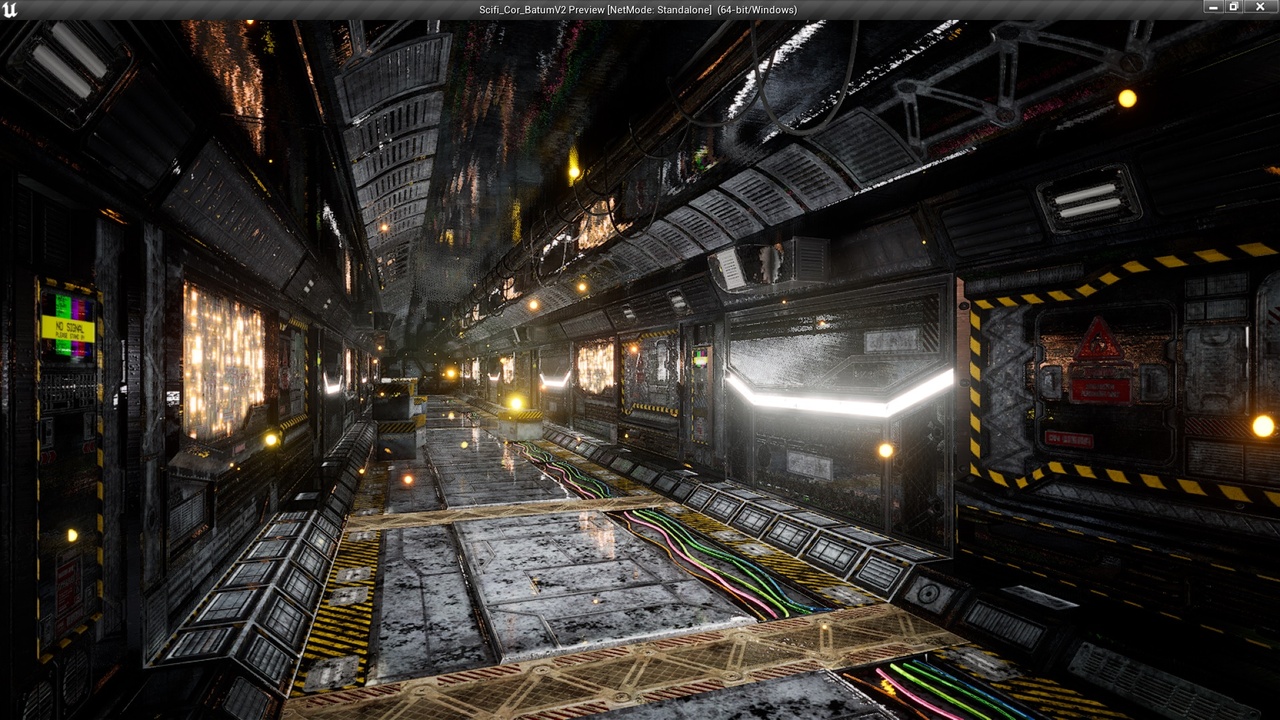1280x720 pixels.
Task: Minimize the Scifi_Cor_BatumV2 Preview window
Action: click(1213, 7)
